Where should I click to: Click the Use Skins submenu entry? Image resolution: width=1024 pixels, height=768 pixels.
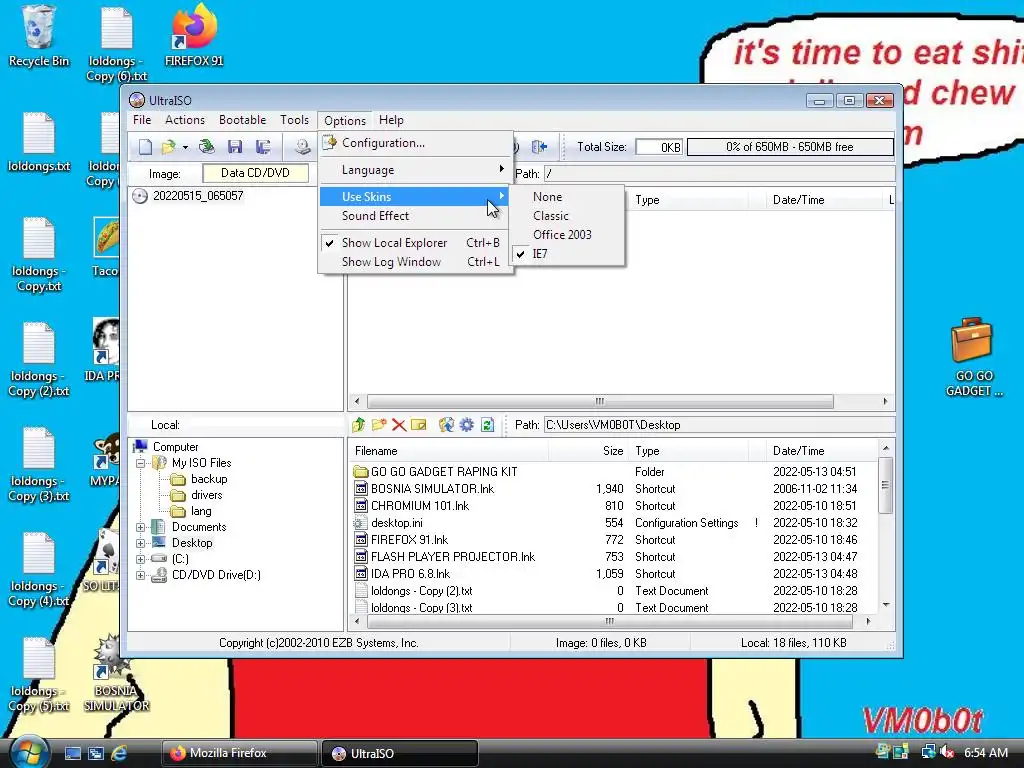pos(415,197)
